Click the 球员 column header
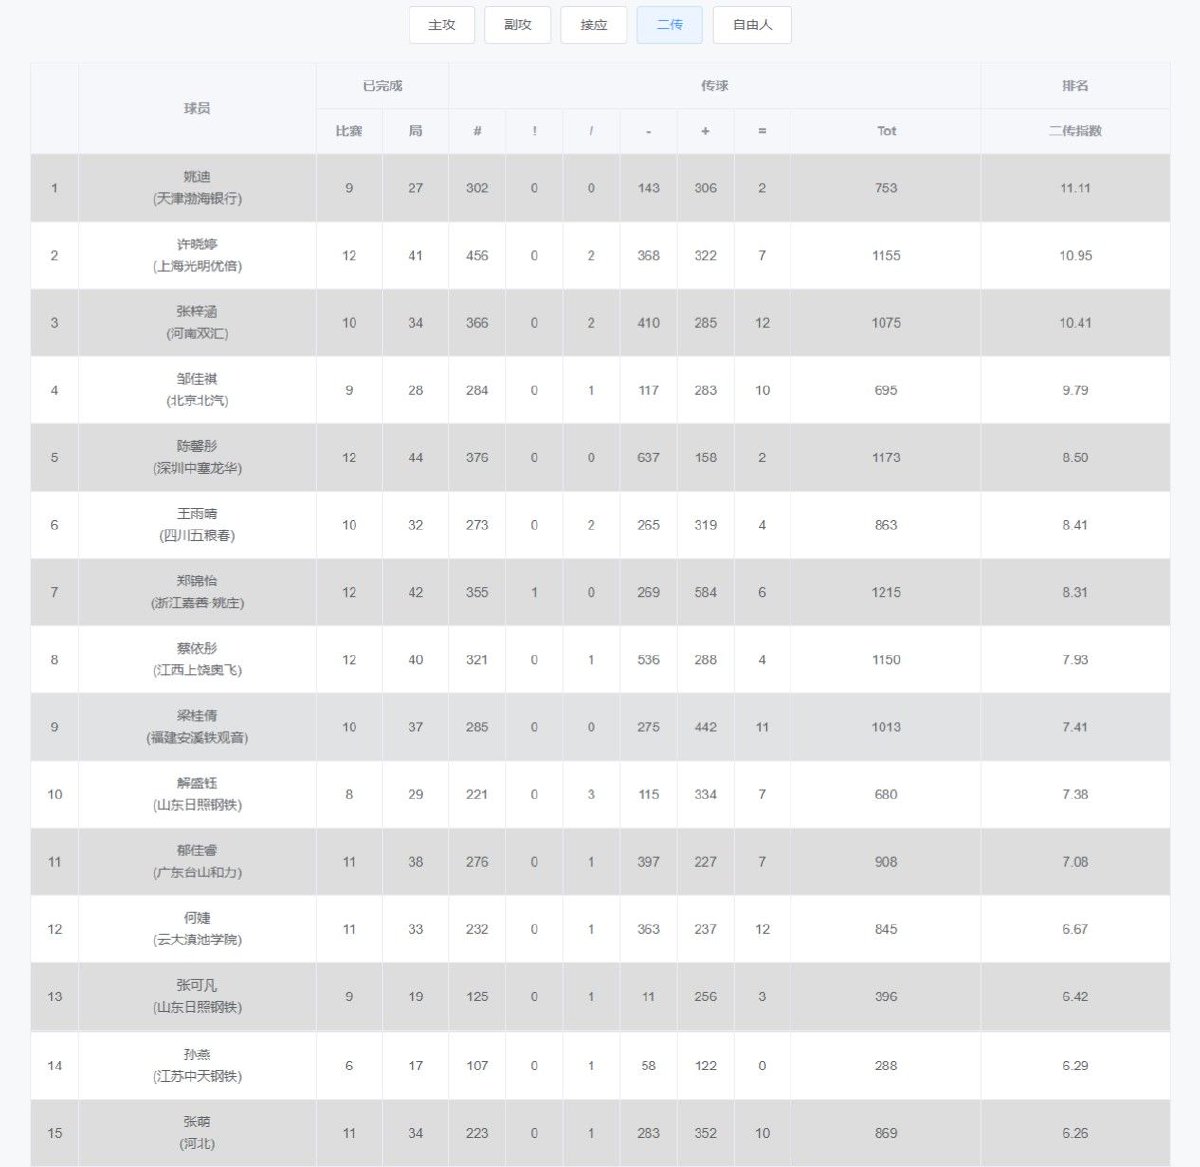This screenshot has height=1167, width=1200. (x=197, y=108)
